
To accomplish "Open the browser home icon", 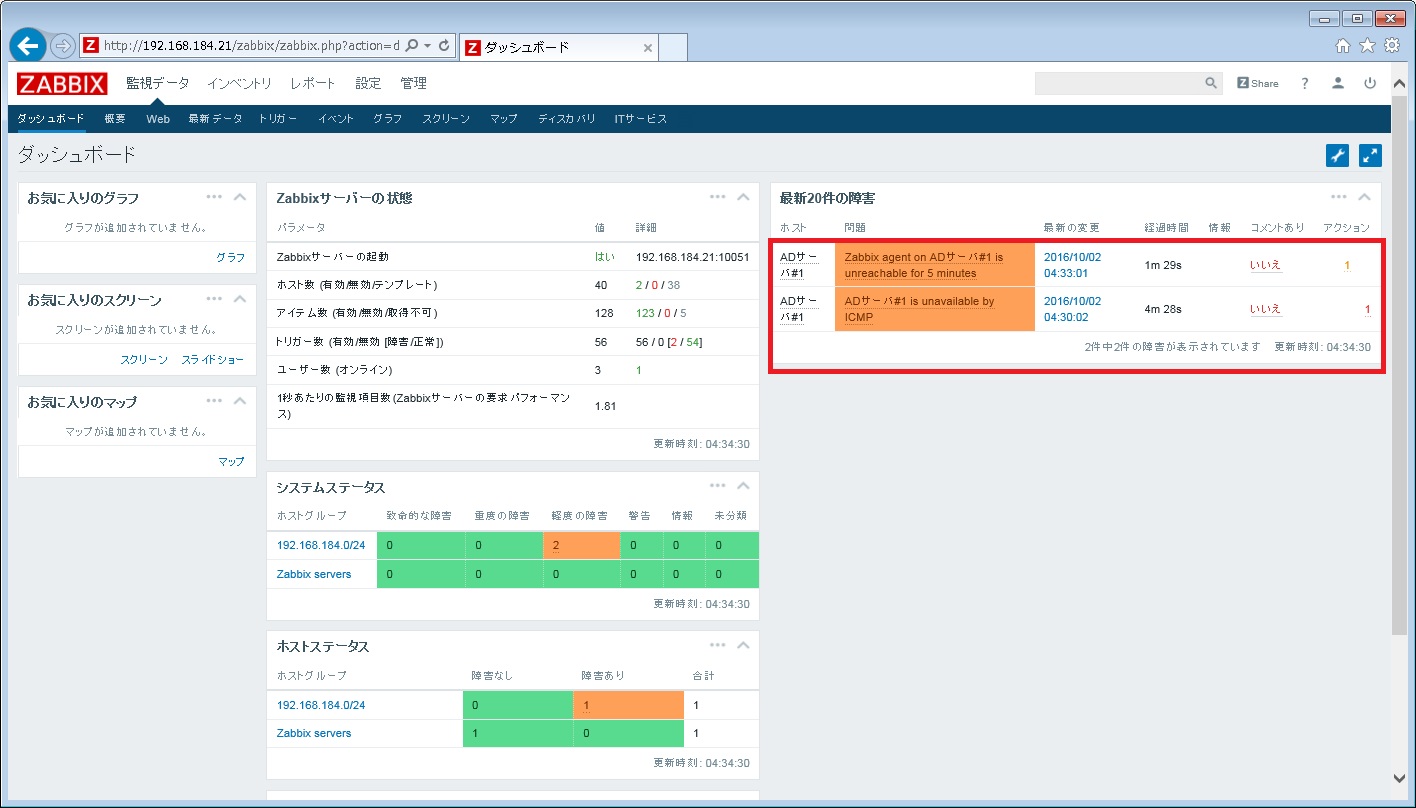I will (x=1343, y=46).
